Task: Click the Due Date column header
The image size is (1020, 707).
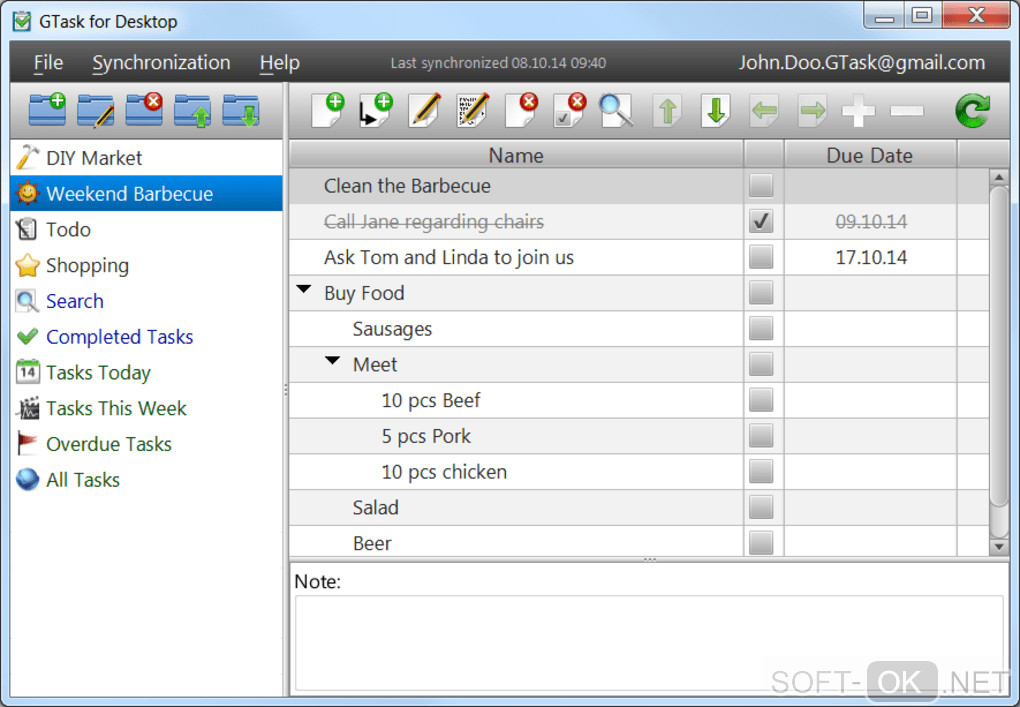Action: pos(870,155)
